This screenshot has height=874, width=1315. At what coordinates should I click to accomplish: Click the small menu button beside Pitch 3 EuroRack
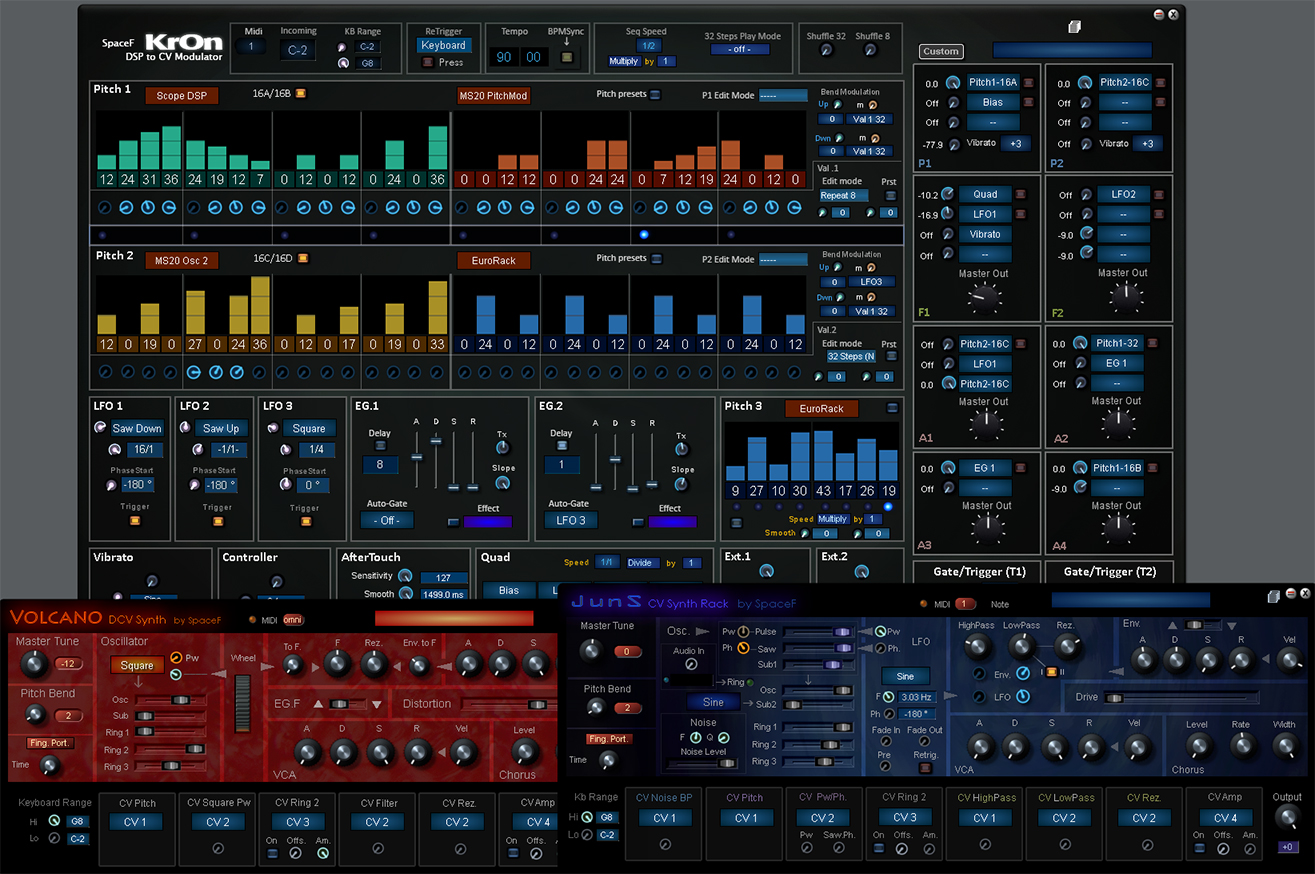coord(893,408)
